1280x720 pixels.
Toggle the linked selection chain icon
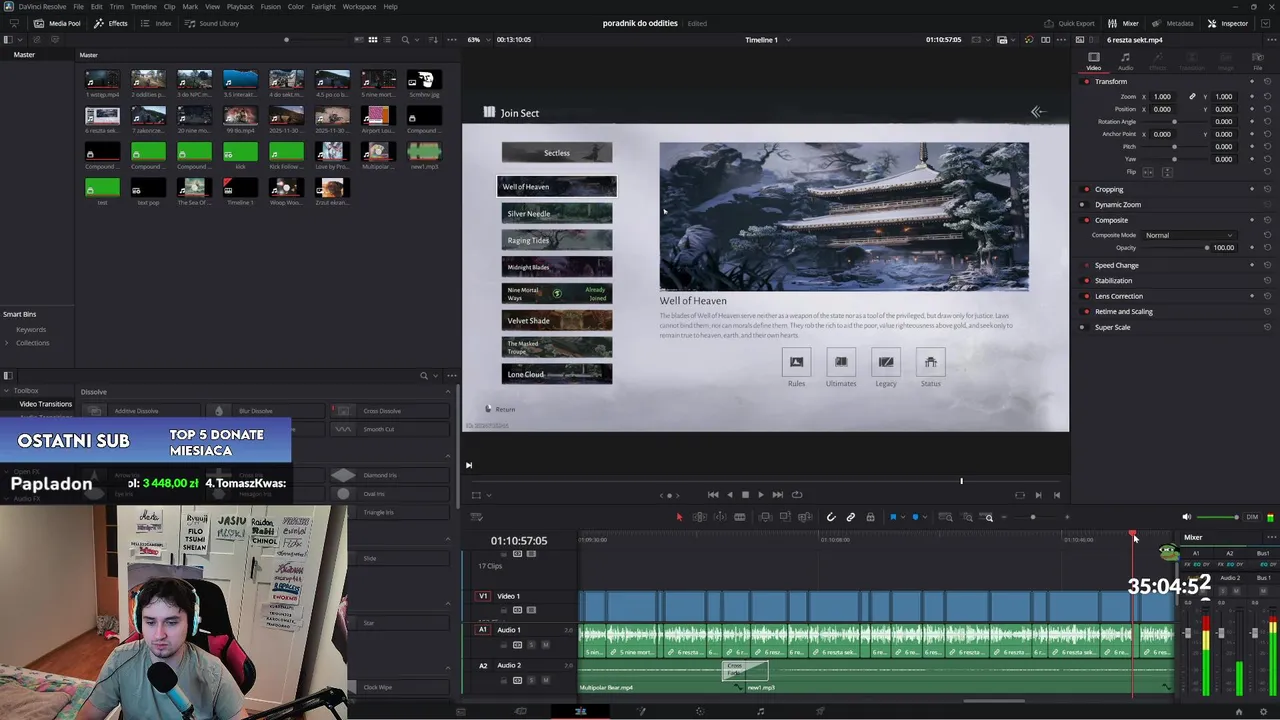pyautogui.click(x=851, y=517)
